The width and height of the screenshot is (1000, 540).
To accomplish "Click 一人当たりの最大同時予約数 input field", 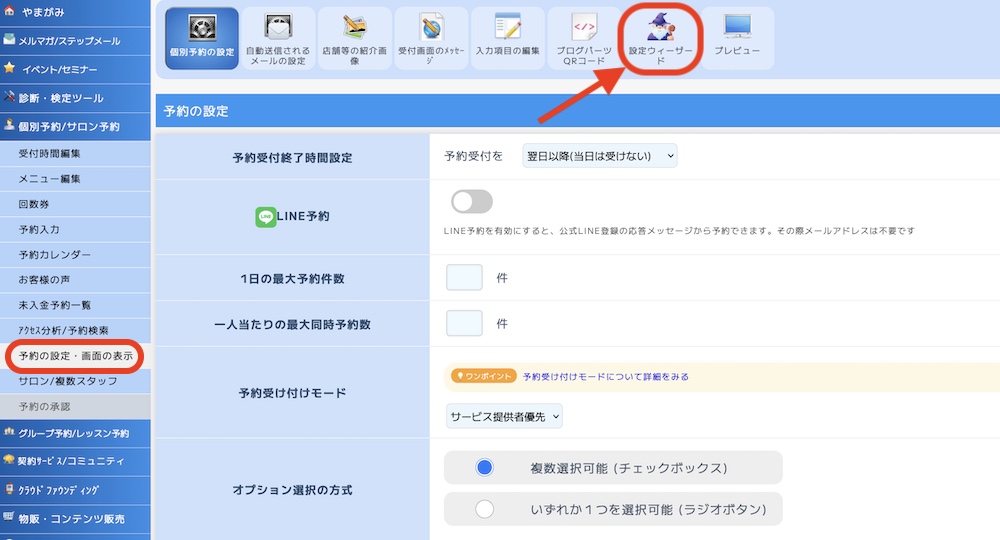I will [464, 323].
